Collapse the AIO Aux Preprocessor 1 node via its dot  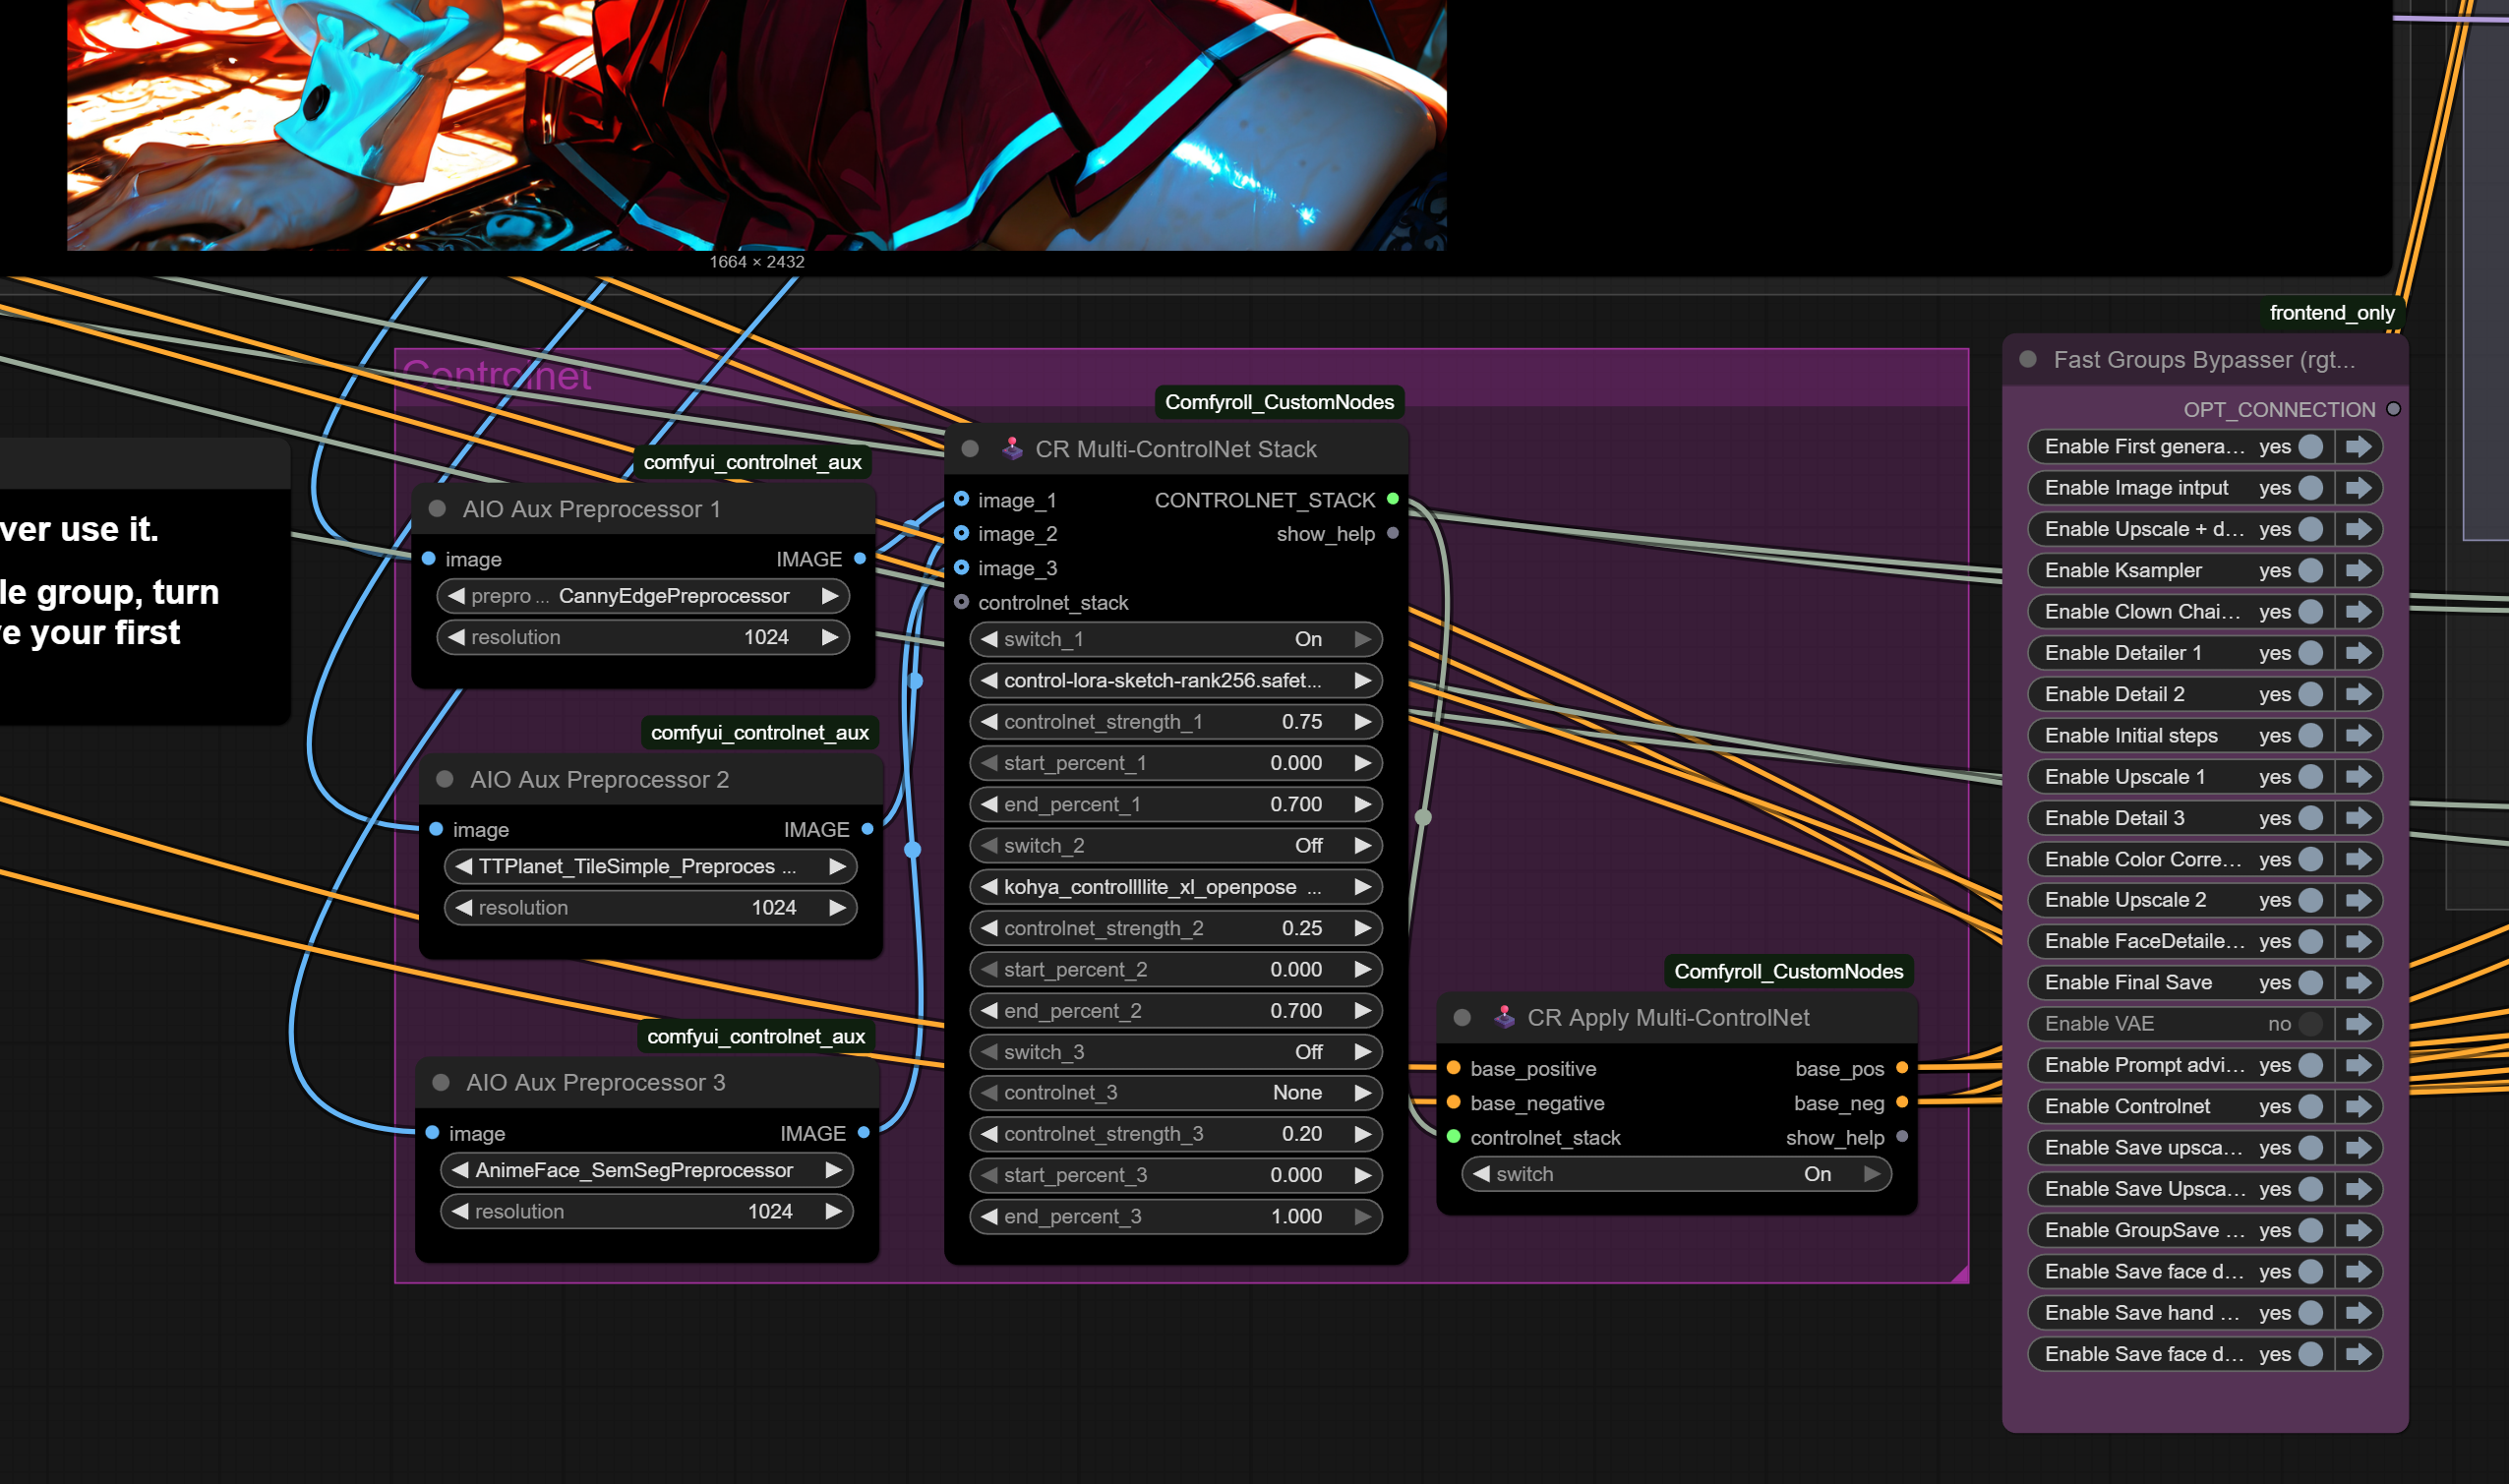(437, 509)
